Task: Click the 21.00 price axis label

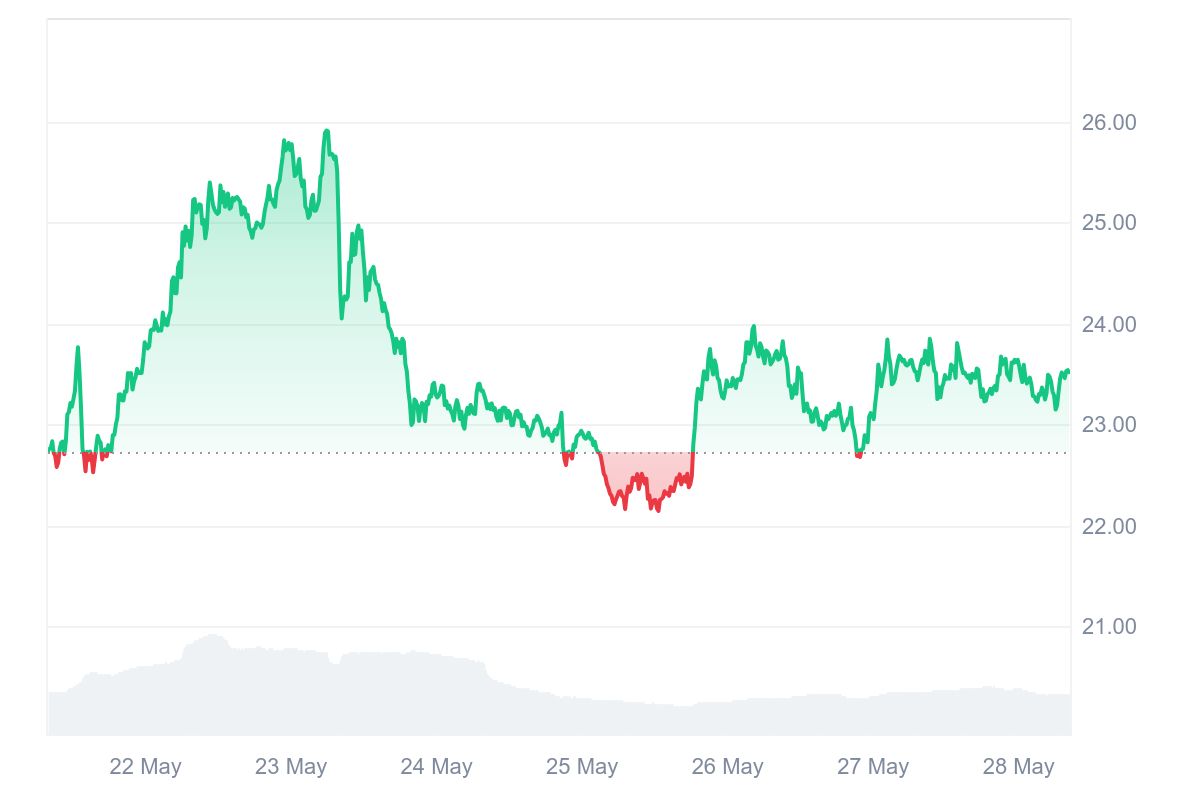Action: click(1109, 627)
